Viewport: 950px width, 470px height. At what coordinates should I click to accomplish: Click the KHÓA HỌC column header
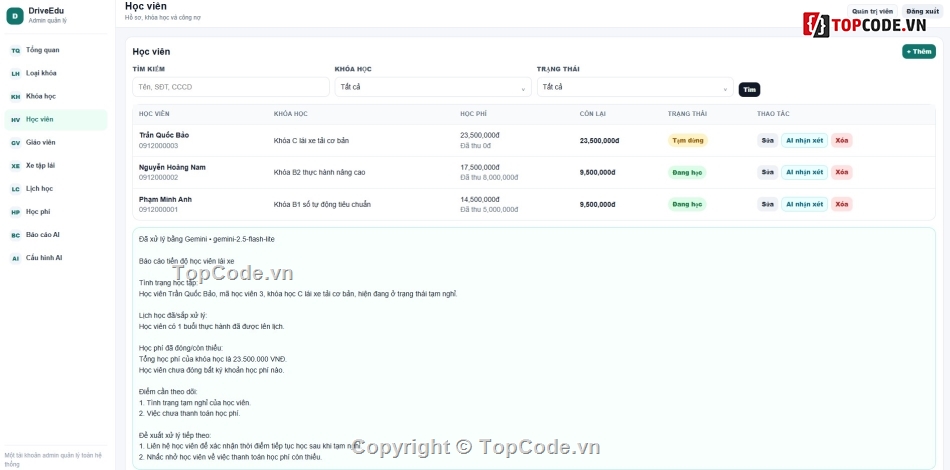[291, 114]
